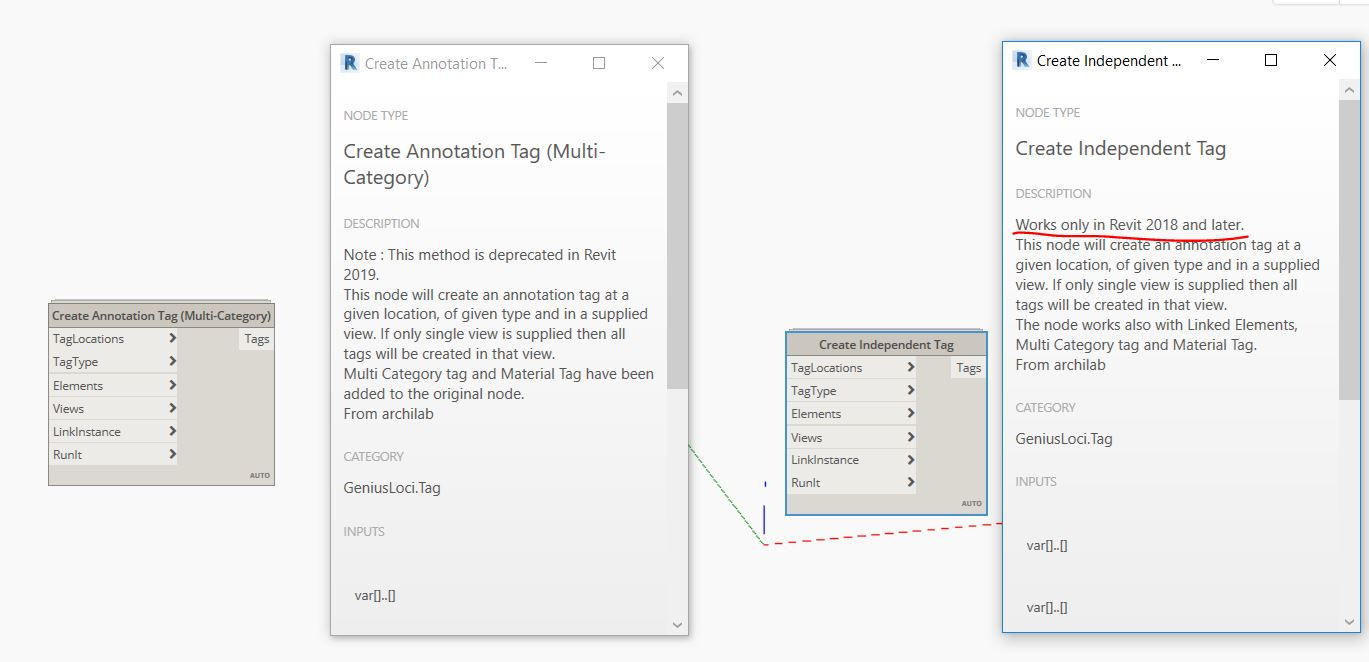
Task: Click Tags output port on Multi-Category node
Action: pyautogui.click(x=257, y=339)
